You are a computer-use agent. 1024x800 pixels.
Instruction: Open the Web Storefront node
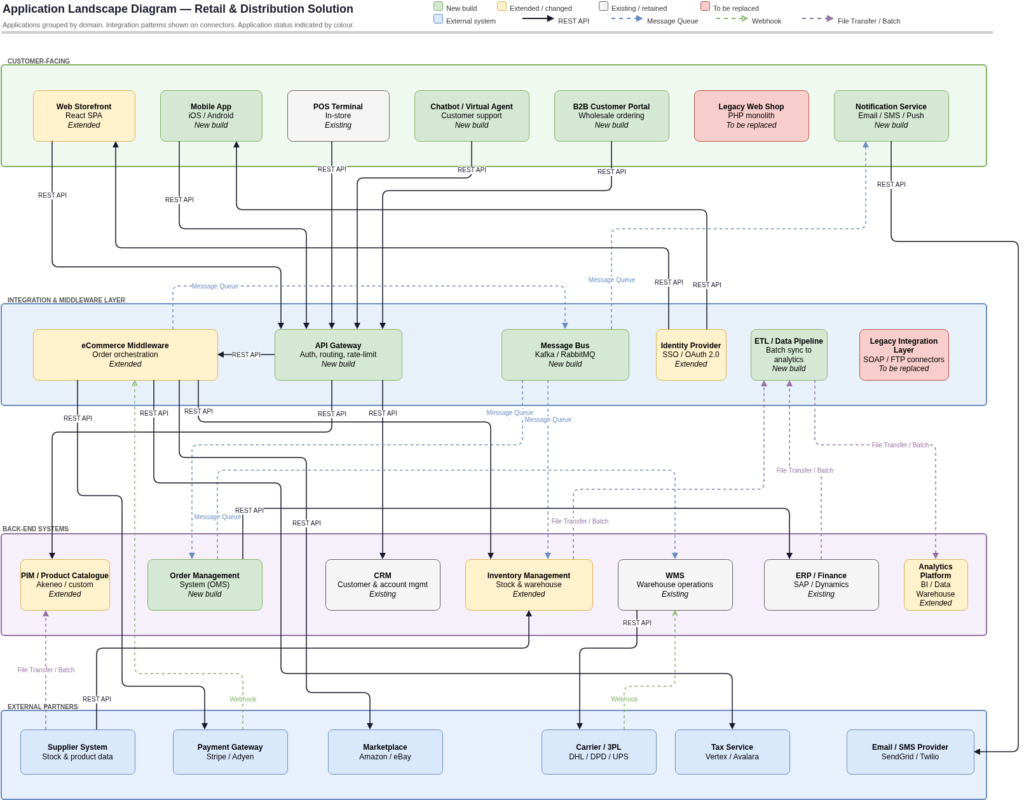[x=83, y=115]
